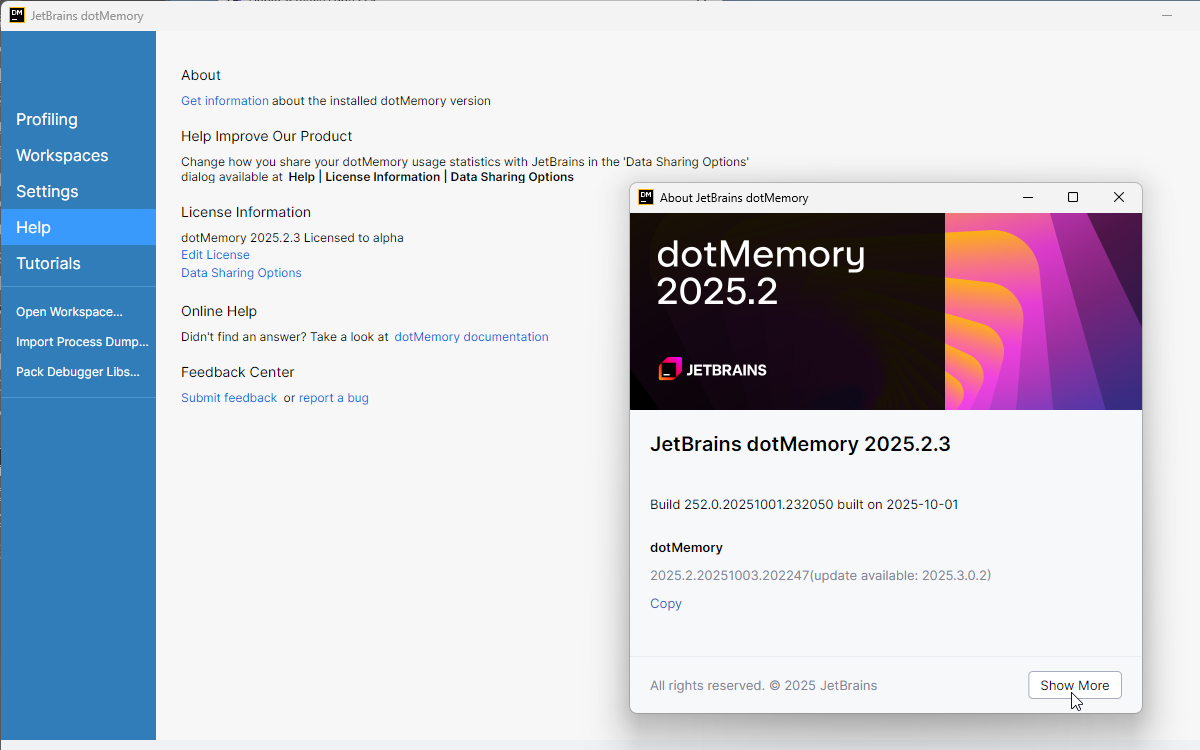Open Tutorials from the sidebar
Viewport: 1200px width, 750px height.
click(x=48, y=264)
